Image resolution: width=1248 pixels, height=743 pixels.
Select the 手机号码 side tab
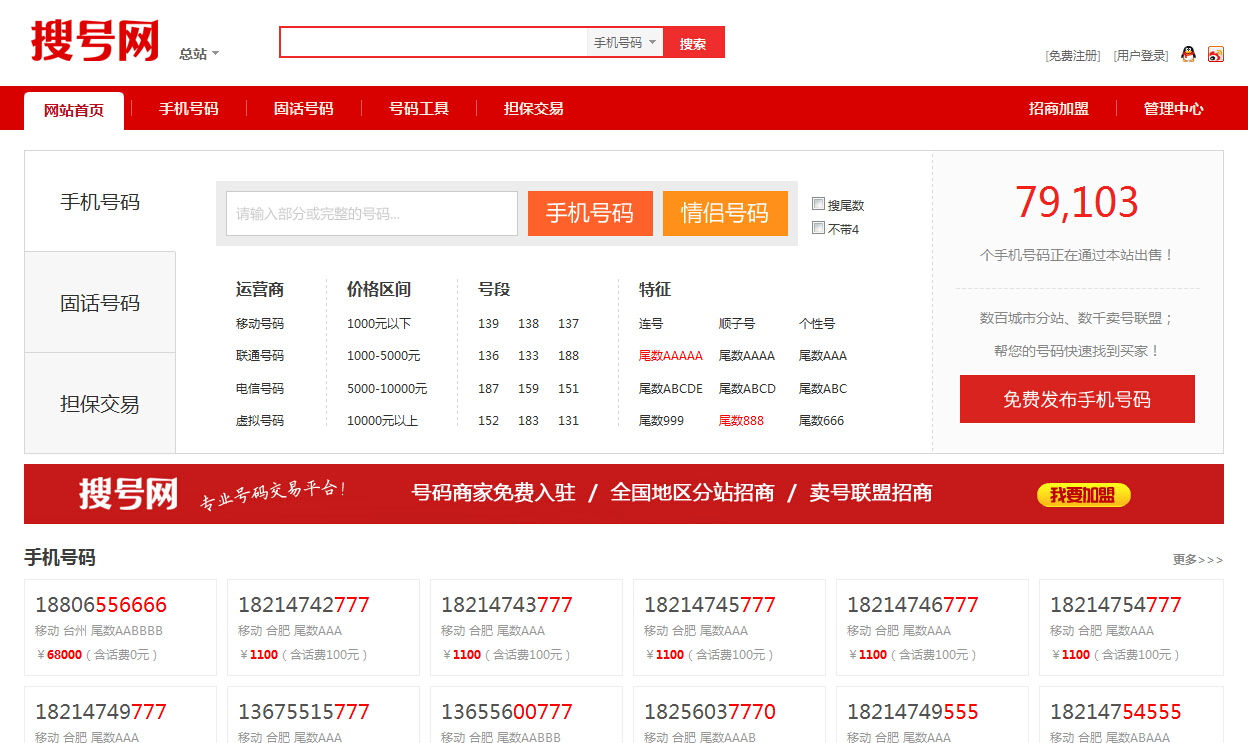click(x=100, y=202)
